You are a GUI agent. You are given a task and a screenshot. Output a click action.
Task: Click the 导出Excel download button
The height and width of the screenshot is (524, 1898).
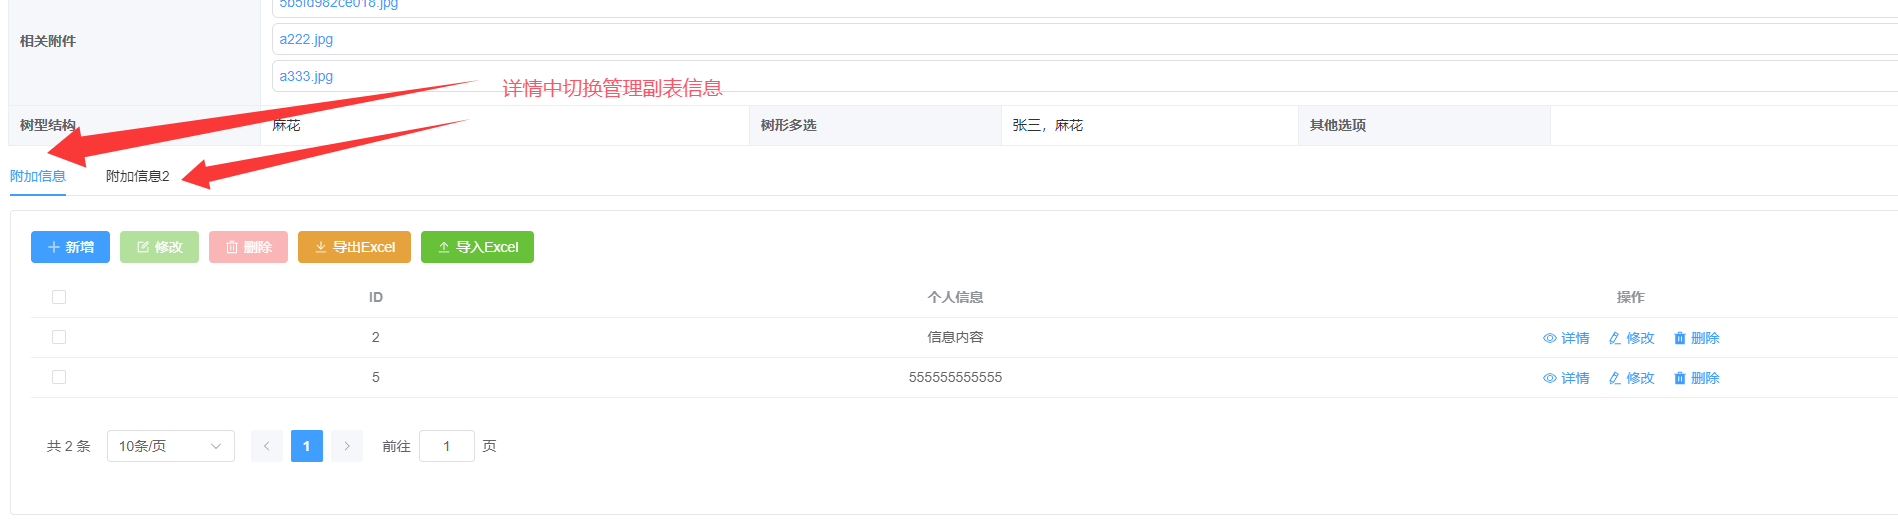point(354,247)
